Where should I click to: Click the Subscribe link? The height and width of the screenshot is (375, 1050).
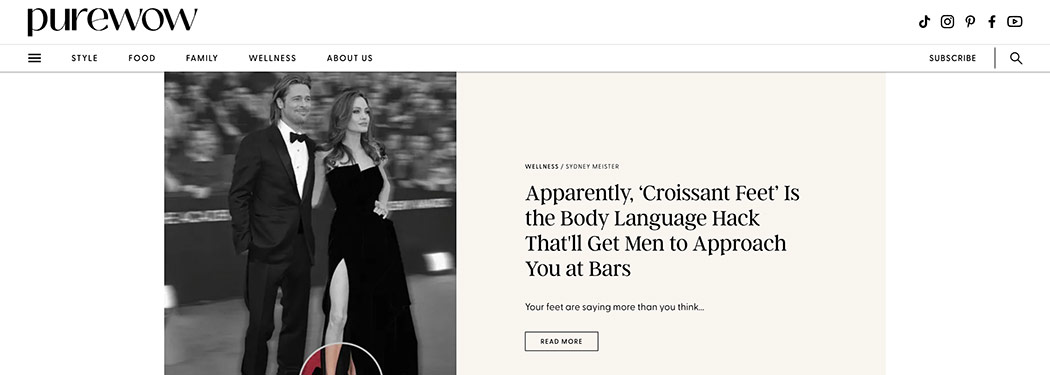pos(952,58)
